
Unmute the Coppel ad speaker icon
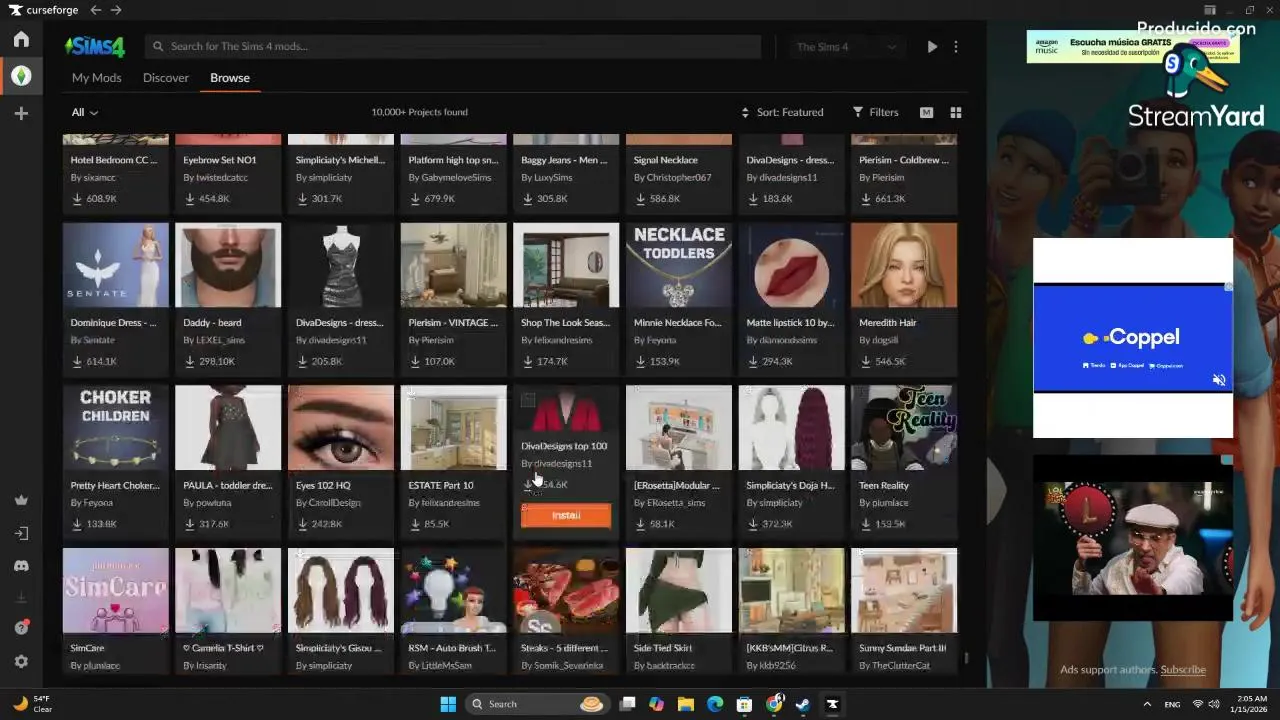coord(1218,380)
